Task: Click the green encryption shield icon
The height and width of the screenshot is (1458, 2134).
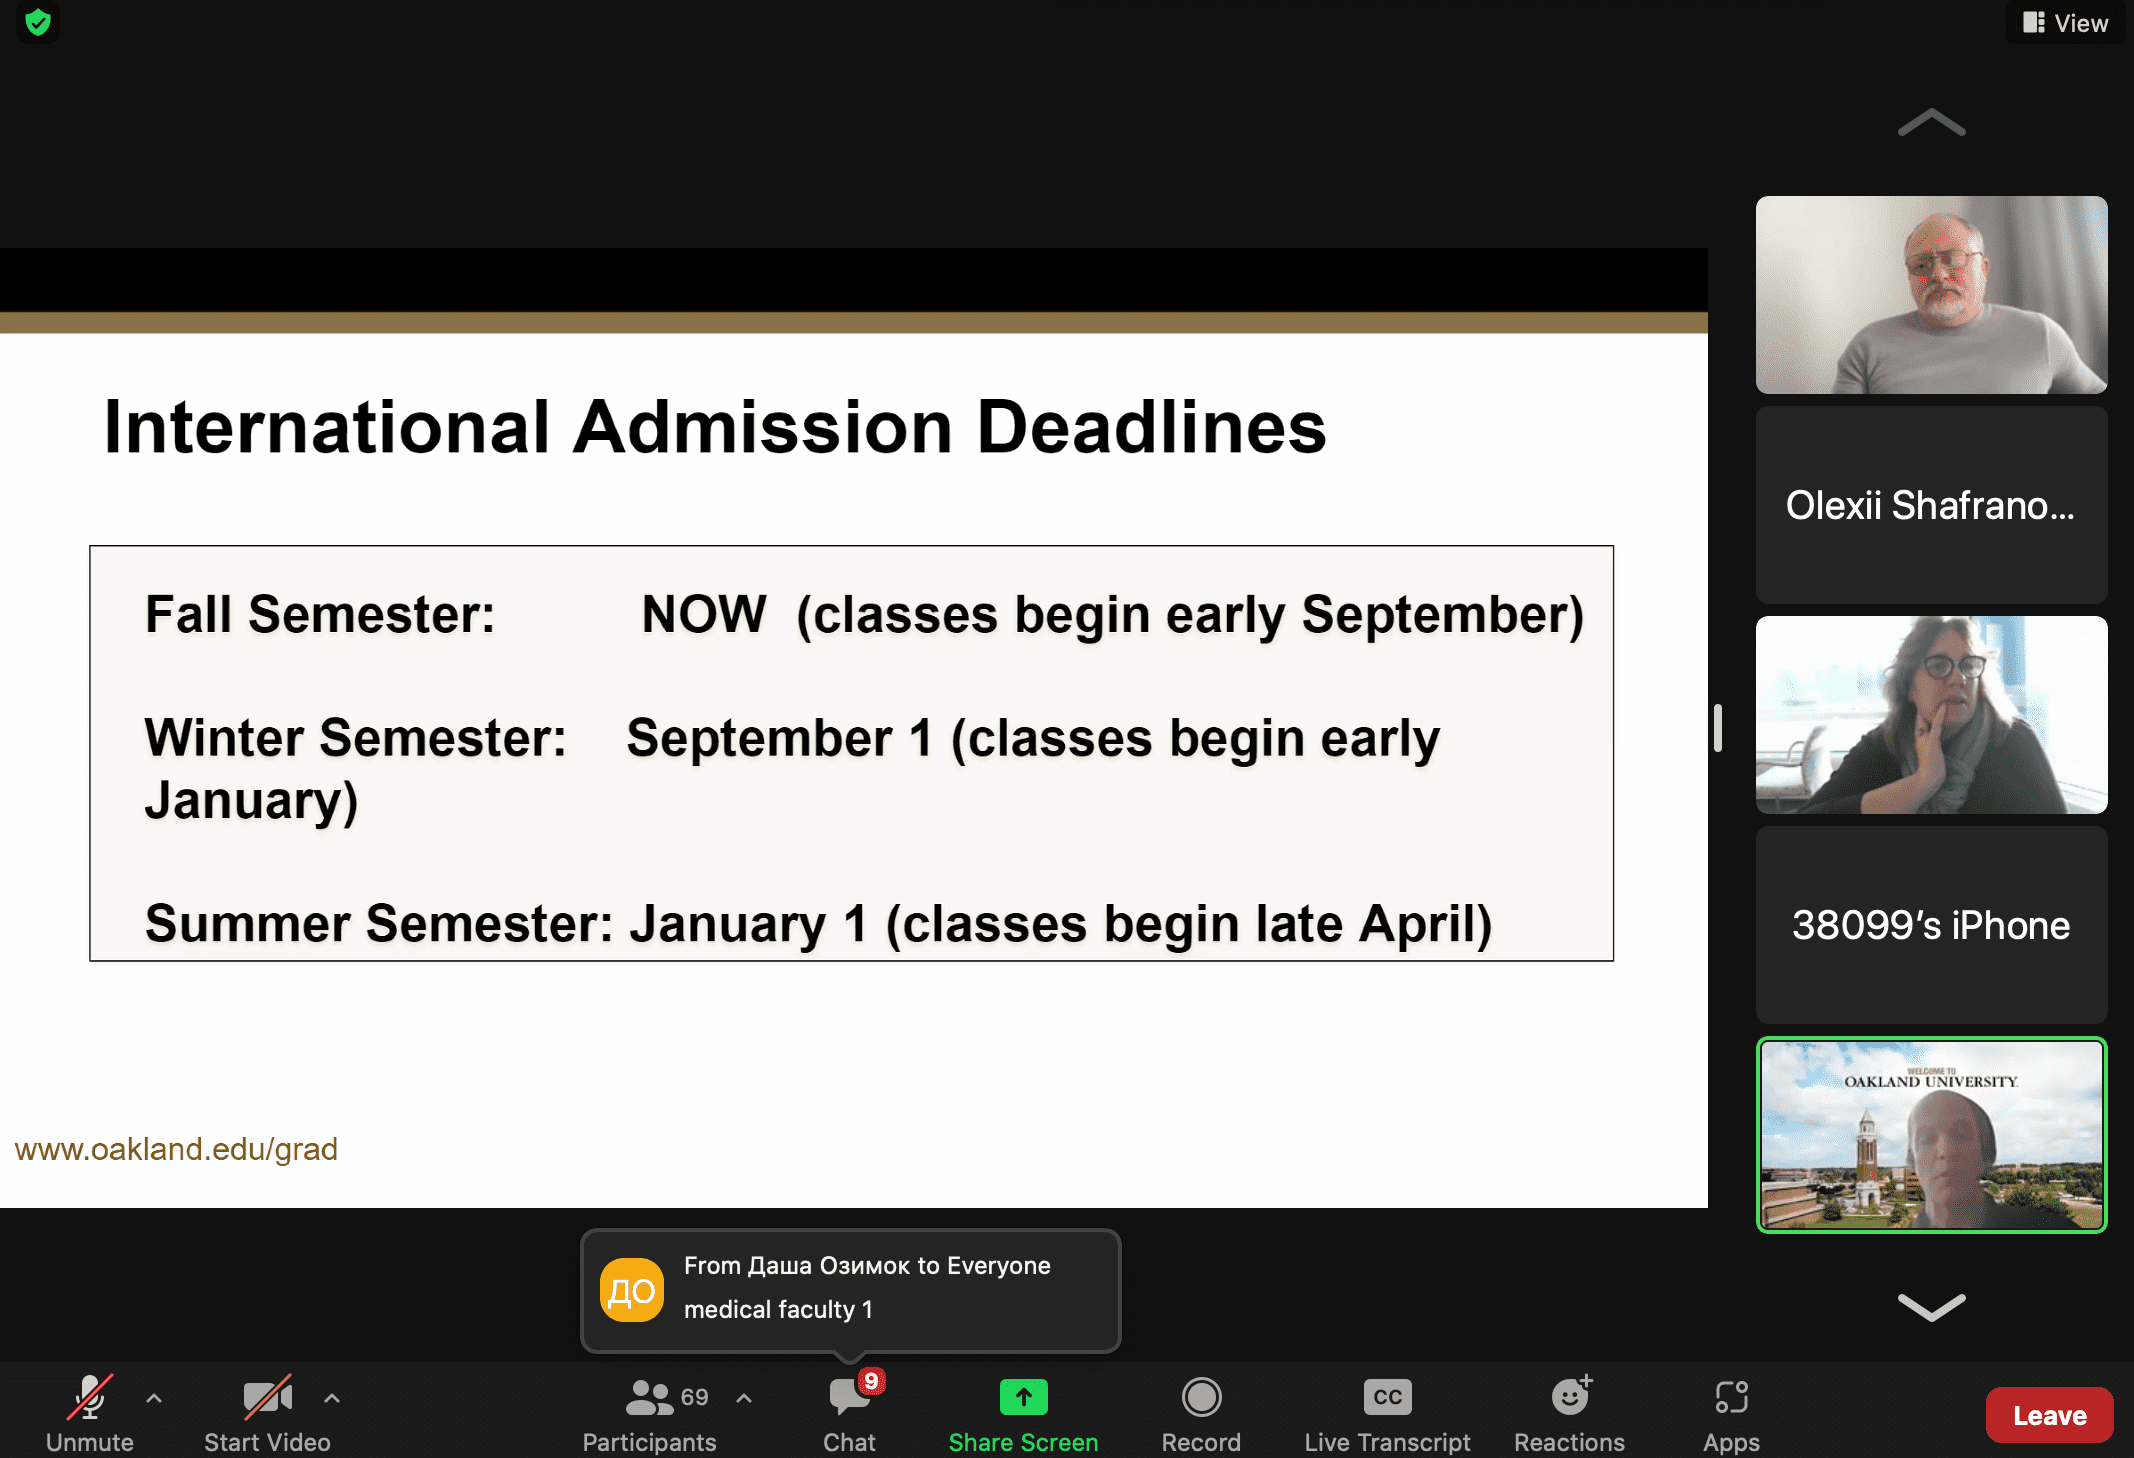Action: (x=38, y=22)
